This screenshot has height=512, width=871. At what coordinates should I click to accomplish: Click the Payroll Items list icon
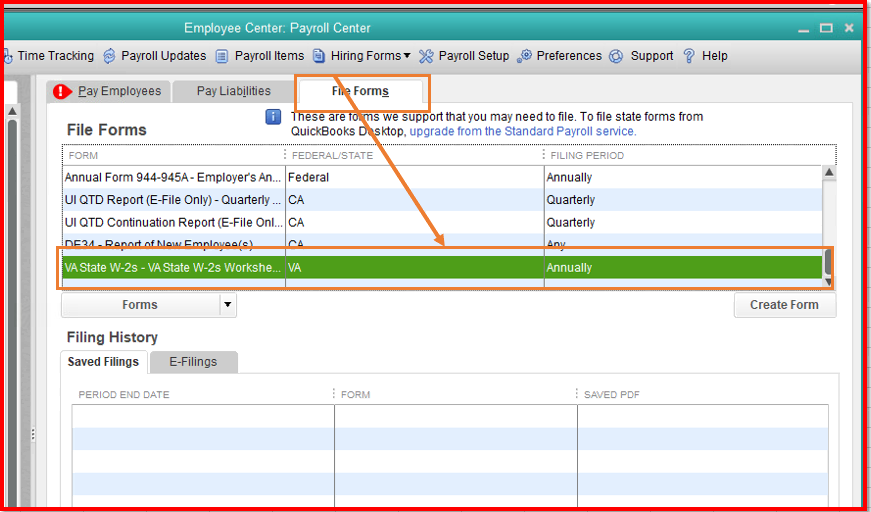[x=222, y=56]
